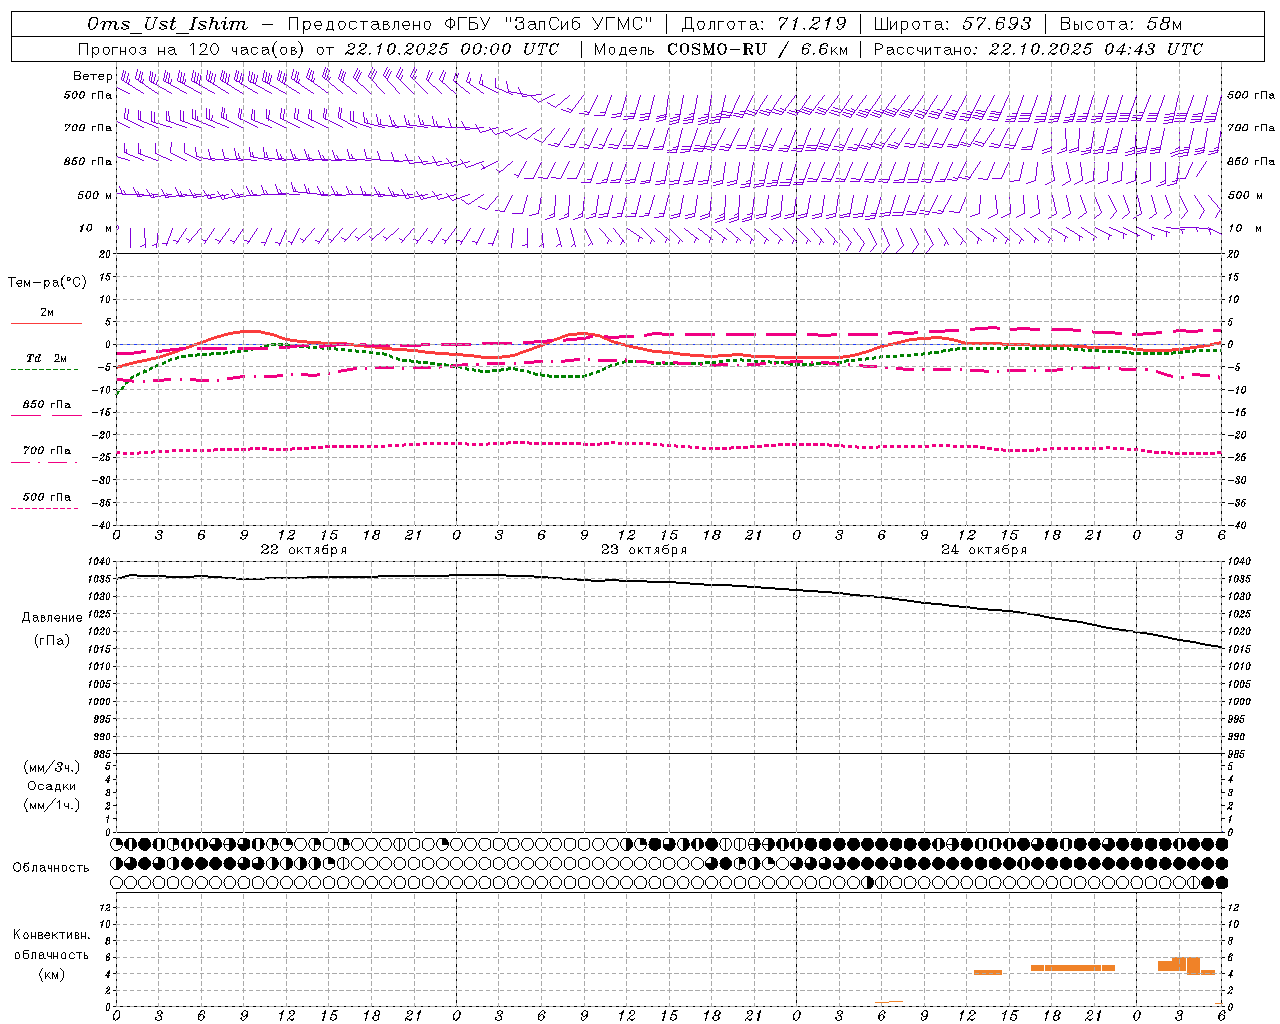Click the 24 октября date label
The height and width of the screenshot is (1024, 1280).
click(x=984, y=550)
